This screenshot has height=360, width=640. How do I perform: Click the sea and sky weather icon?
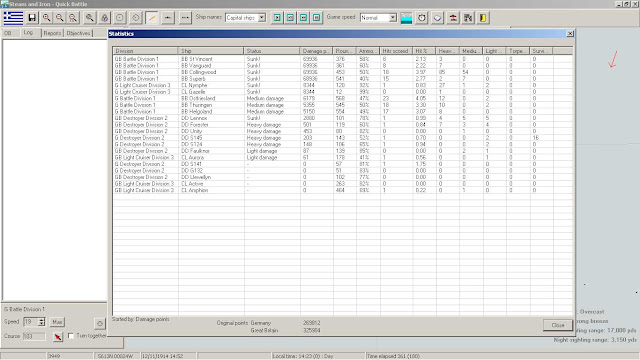[x=407, y=18]
